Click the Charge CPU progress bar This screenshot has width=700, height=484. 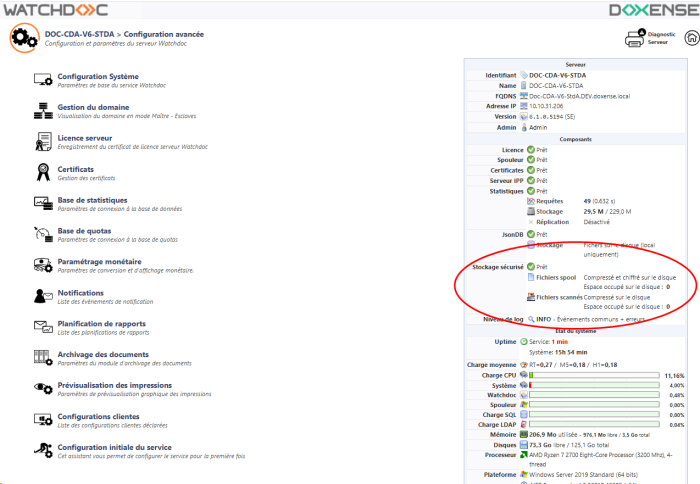599,375
